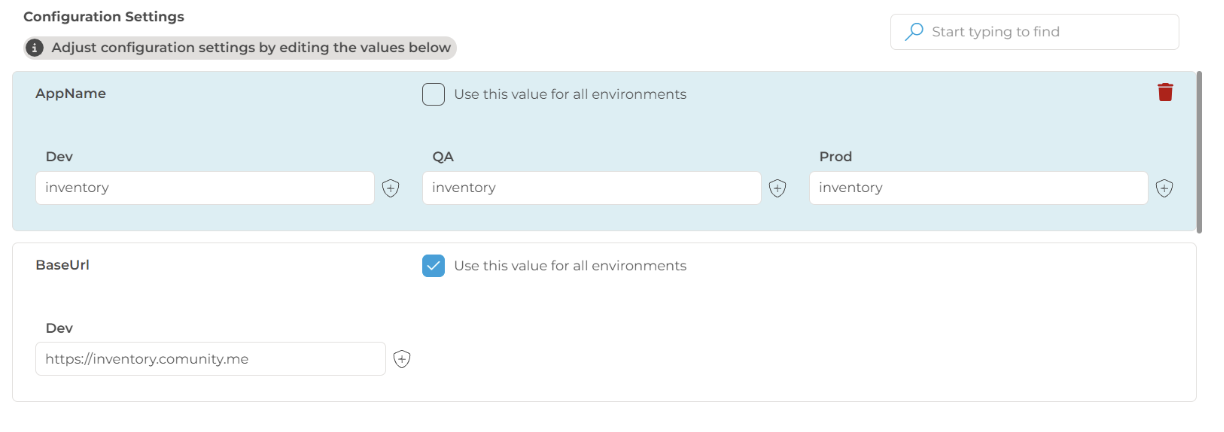Click shield-plus icon beside QA field
Screen dimensions: 1224x432
tap(777, 188)
